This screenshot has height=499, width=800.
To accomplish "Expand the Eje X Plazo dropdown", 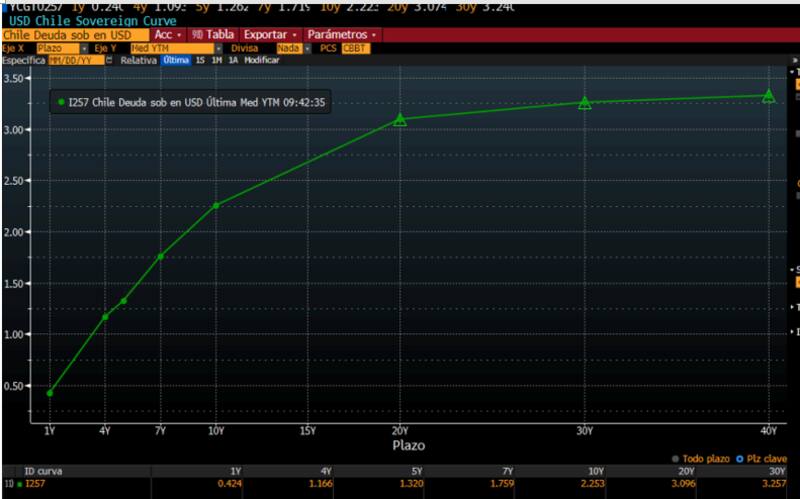I will (60, 48).
